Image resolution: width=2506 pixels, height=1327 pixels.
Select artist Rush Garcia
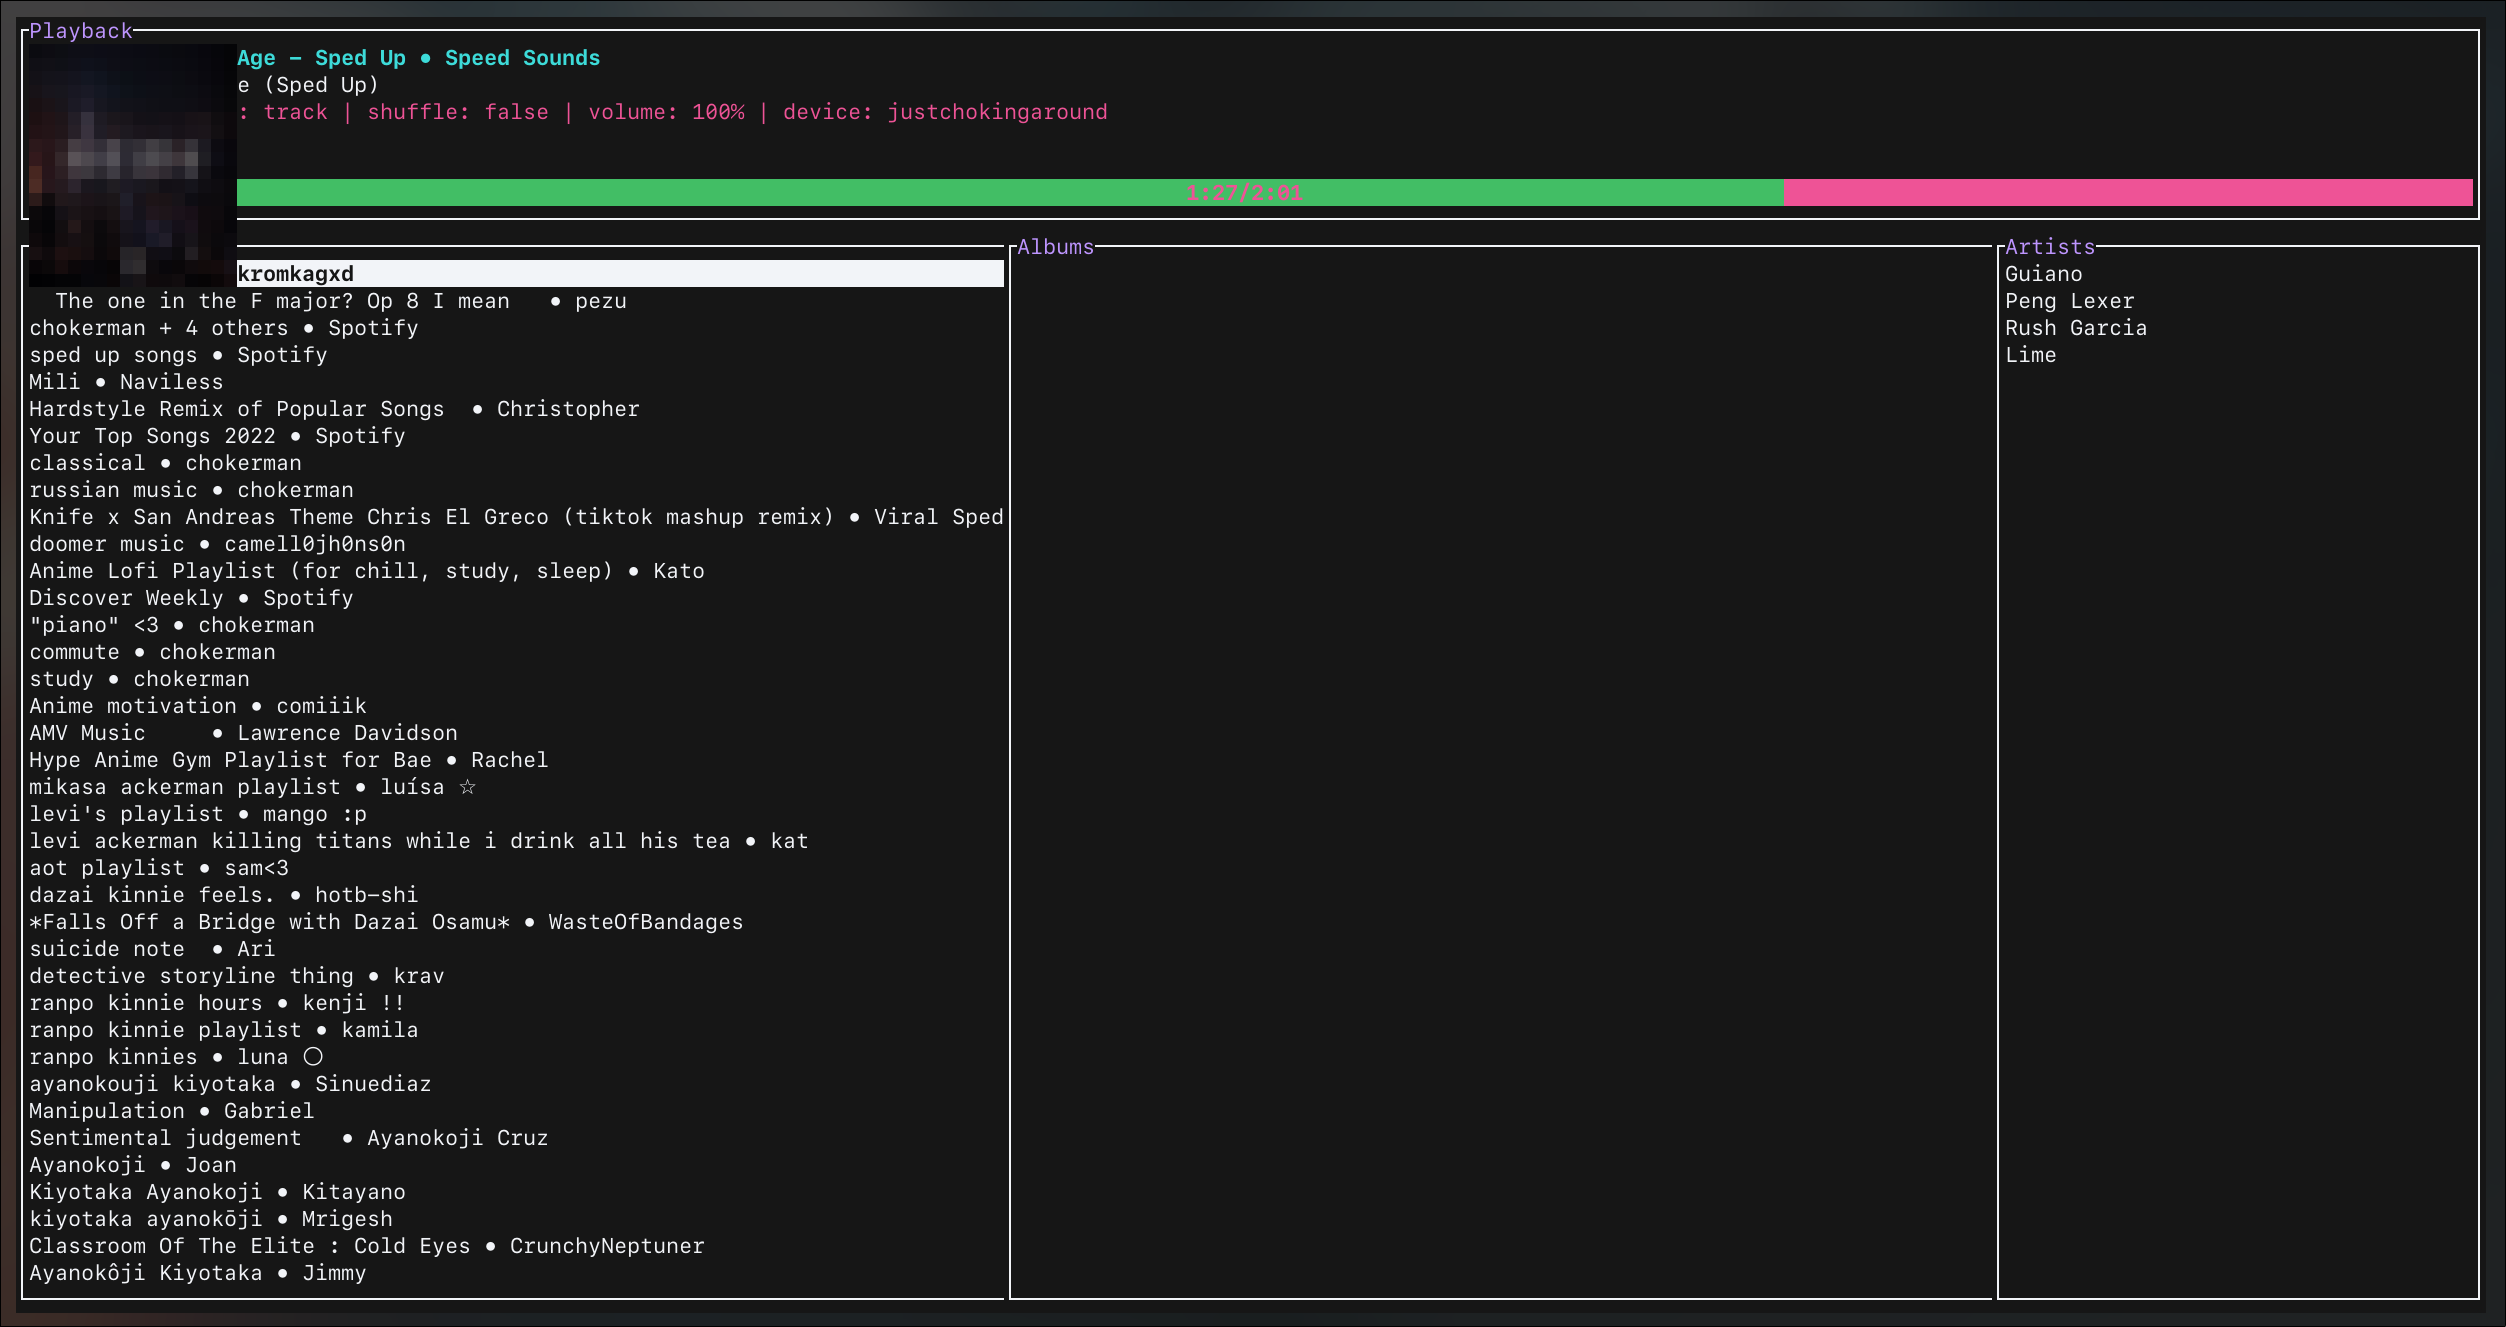point(2075,327)
